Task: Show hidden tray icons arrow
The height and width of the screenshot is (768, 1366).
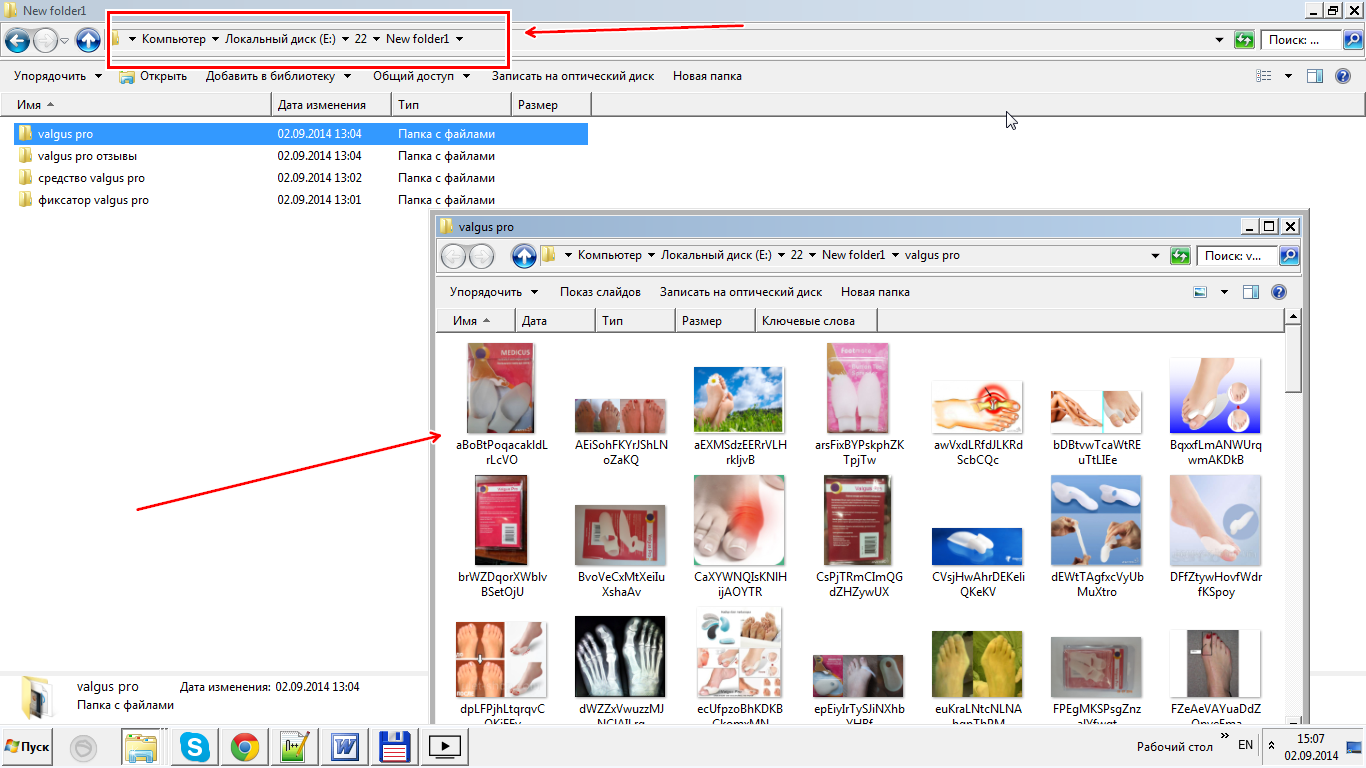Action: tap(1271, 746)
